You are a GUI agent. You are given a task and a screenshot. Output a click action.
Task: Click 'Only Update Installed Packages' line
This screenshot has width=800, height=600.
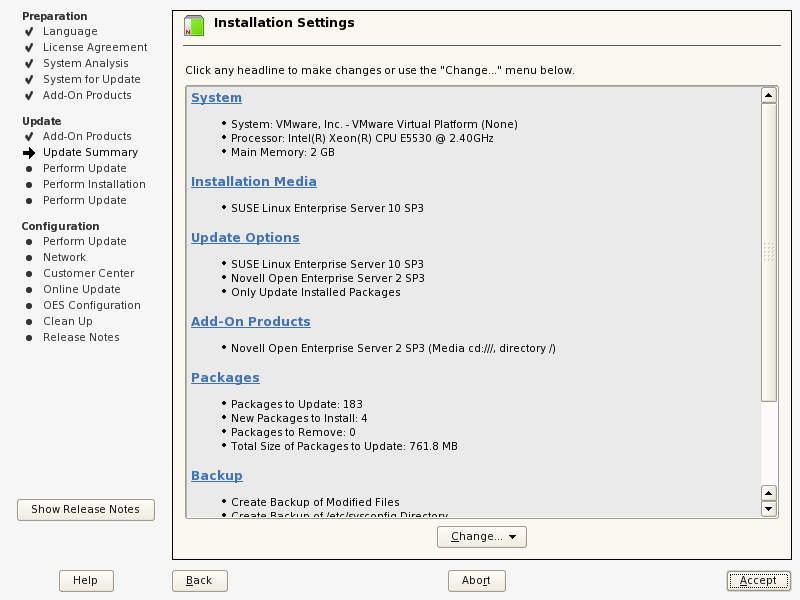pos(315,292)
